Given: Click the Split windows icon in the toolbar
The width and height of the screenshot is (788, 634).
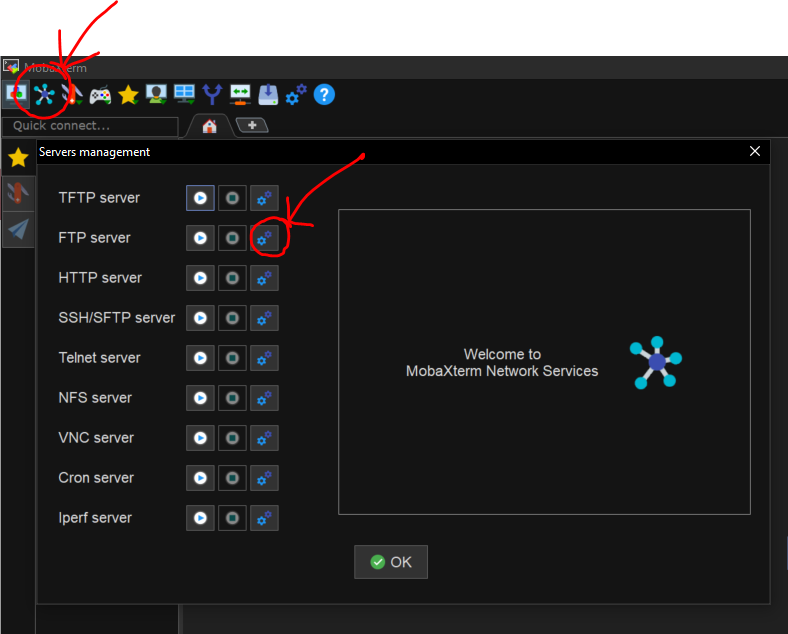Looking at the screenshot, I should tap(184, 94).
